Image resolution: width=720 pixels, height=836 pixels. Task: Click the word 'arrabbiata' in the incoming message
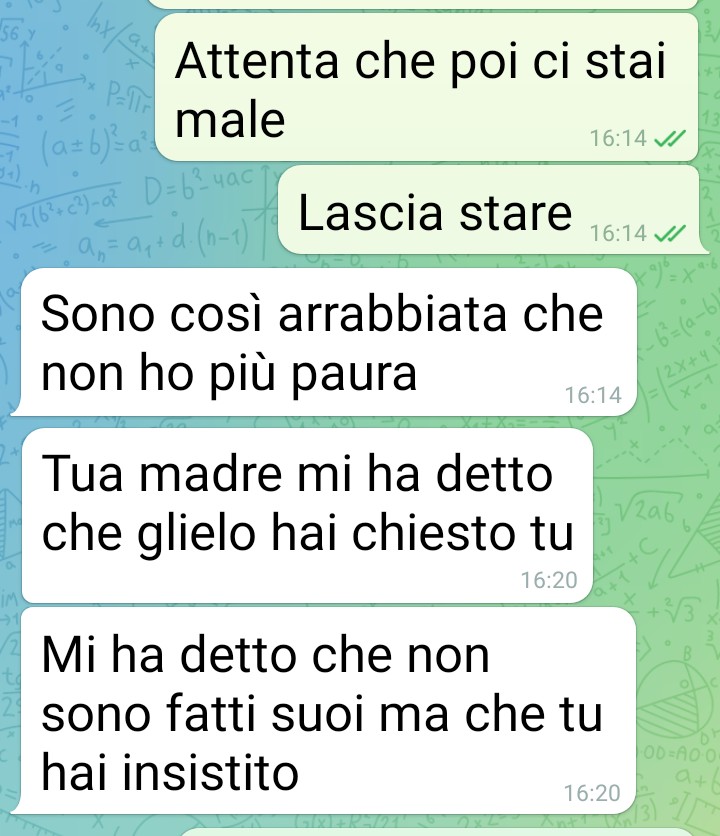(392, 314)
